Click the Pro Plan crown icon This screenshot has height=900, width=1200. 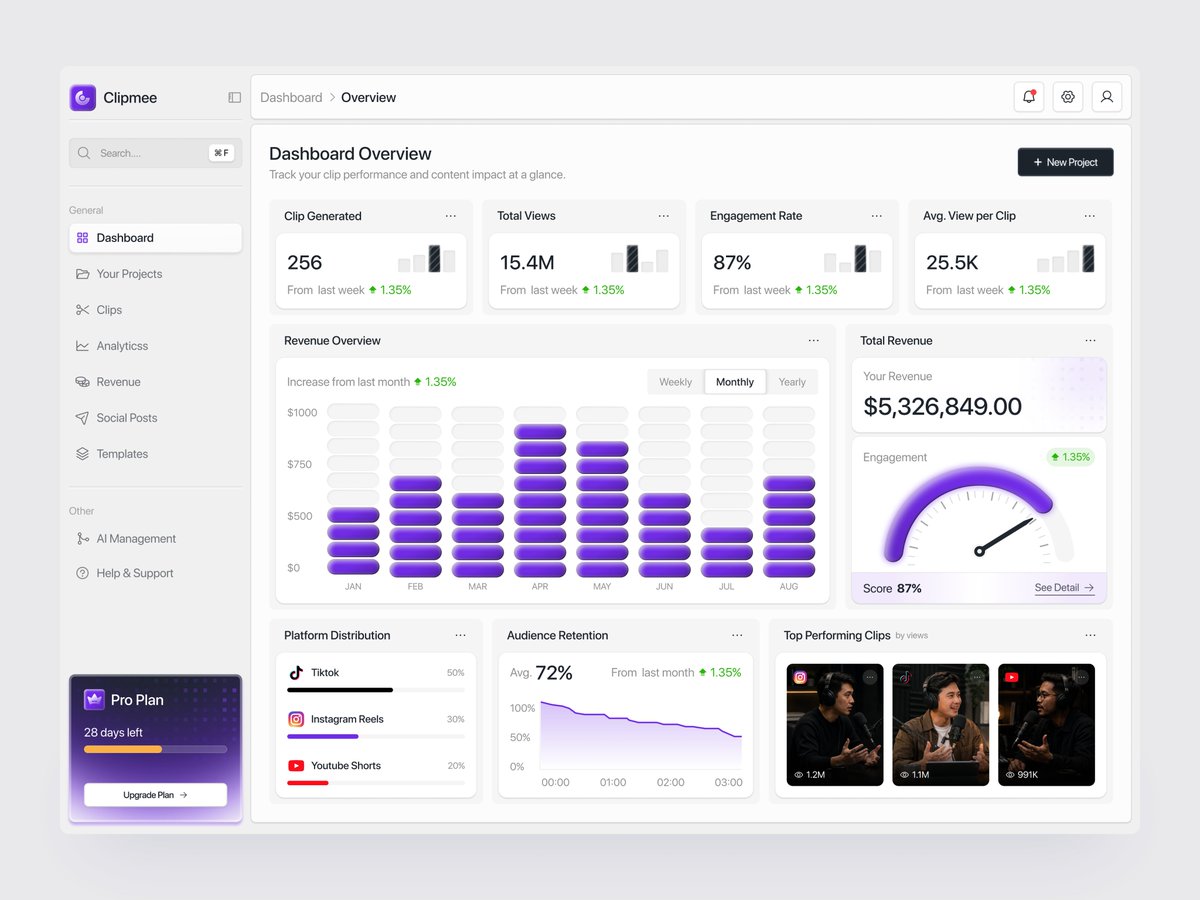coord(94,699)
